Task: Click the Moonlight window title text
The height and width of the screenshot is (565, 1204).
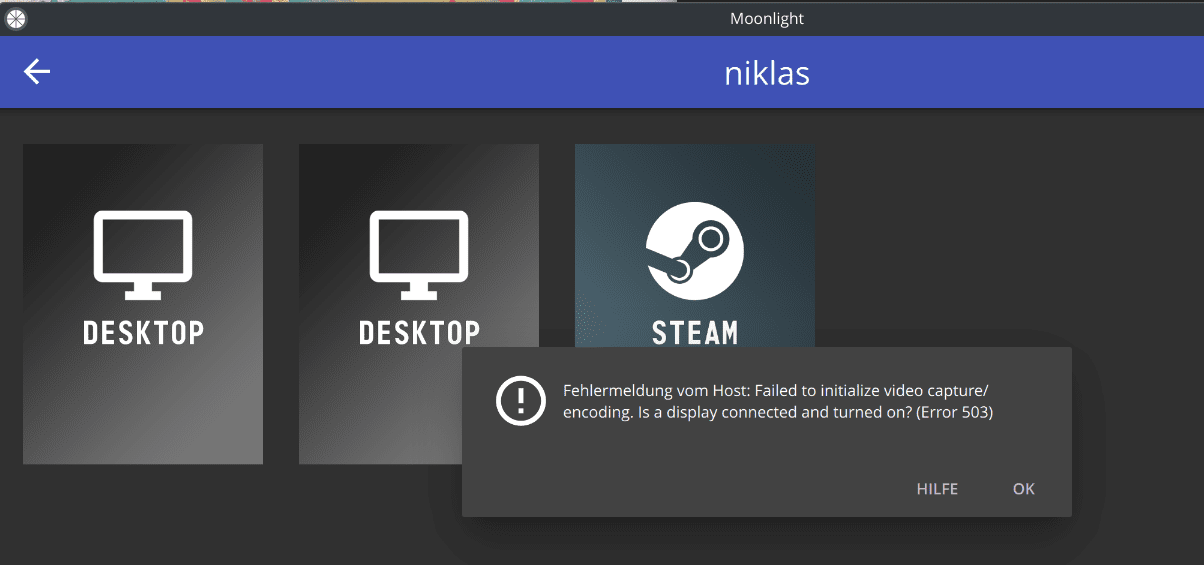Action: [767, 18]
